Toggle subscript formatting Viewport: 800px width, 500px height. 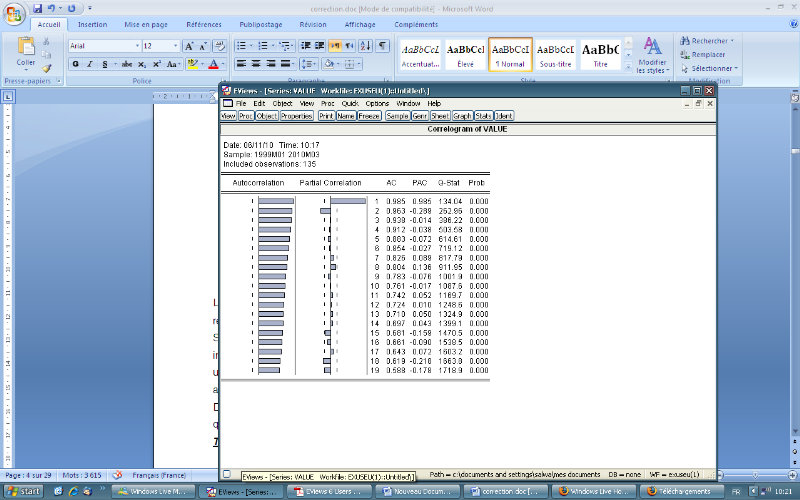coord(142,64)
